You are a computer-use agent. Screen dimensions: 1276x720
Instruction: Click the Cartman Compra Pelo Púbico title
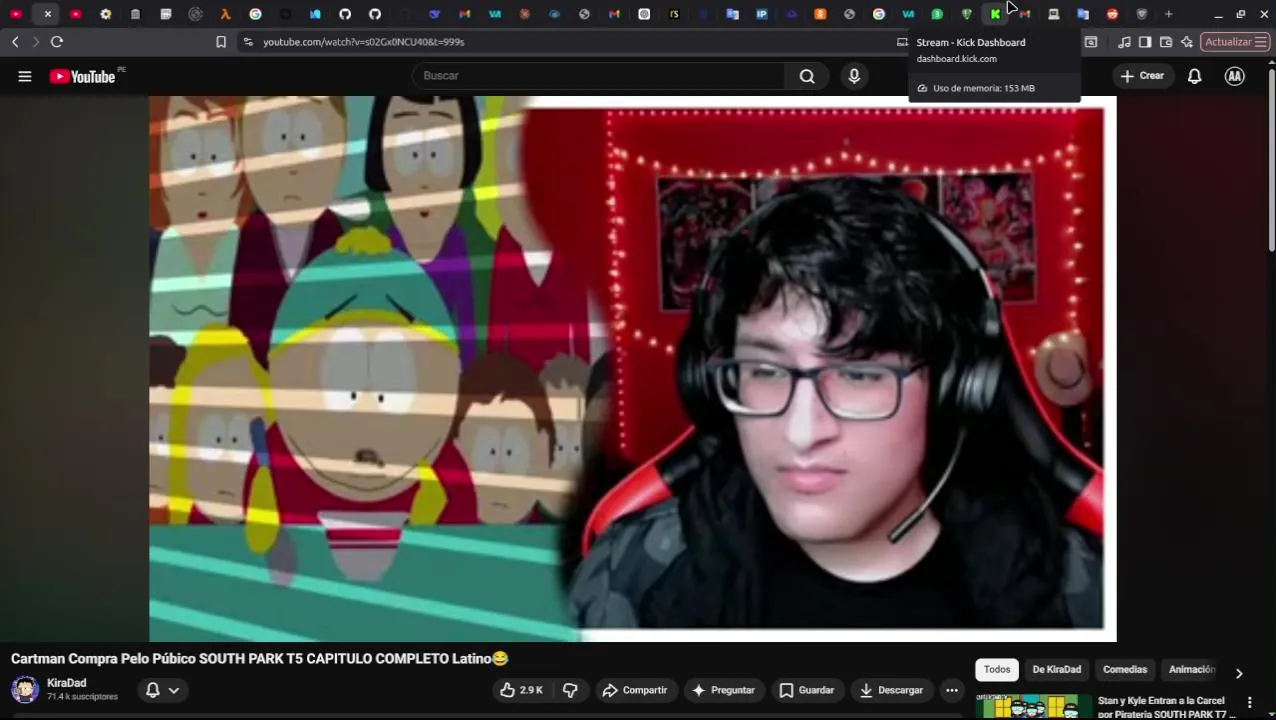(259, 659)
